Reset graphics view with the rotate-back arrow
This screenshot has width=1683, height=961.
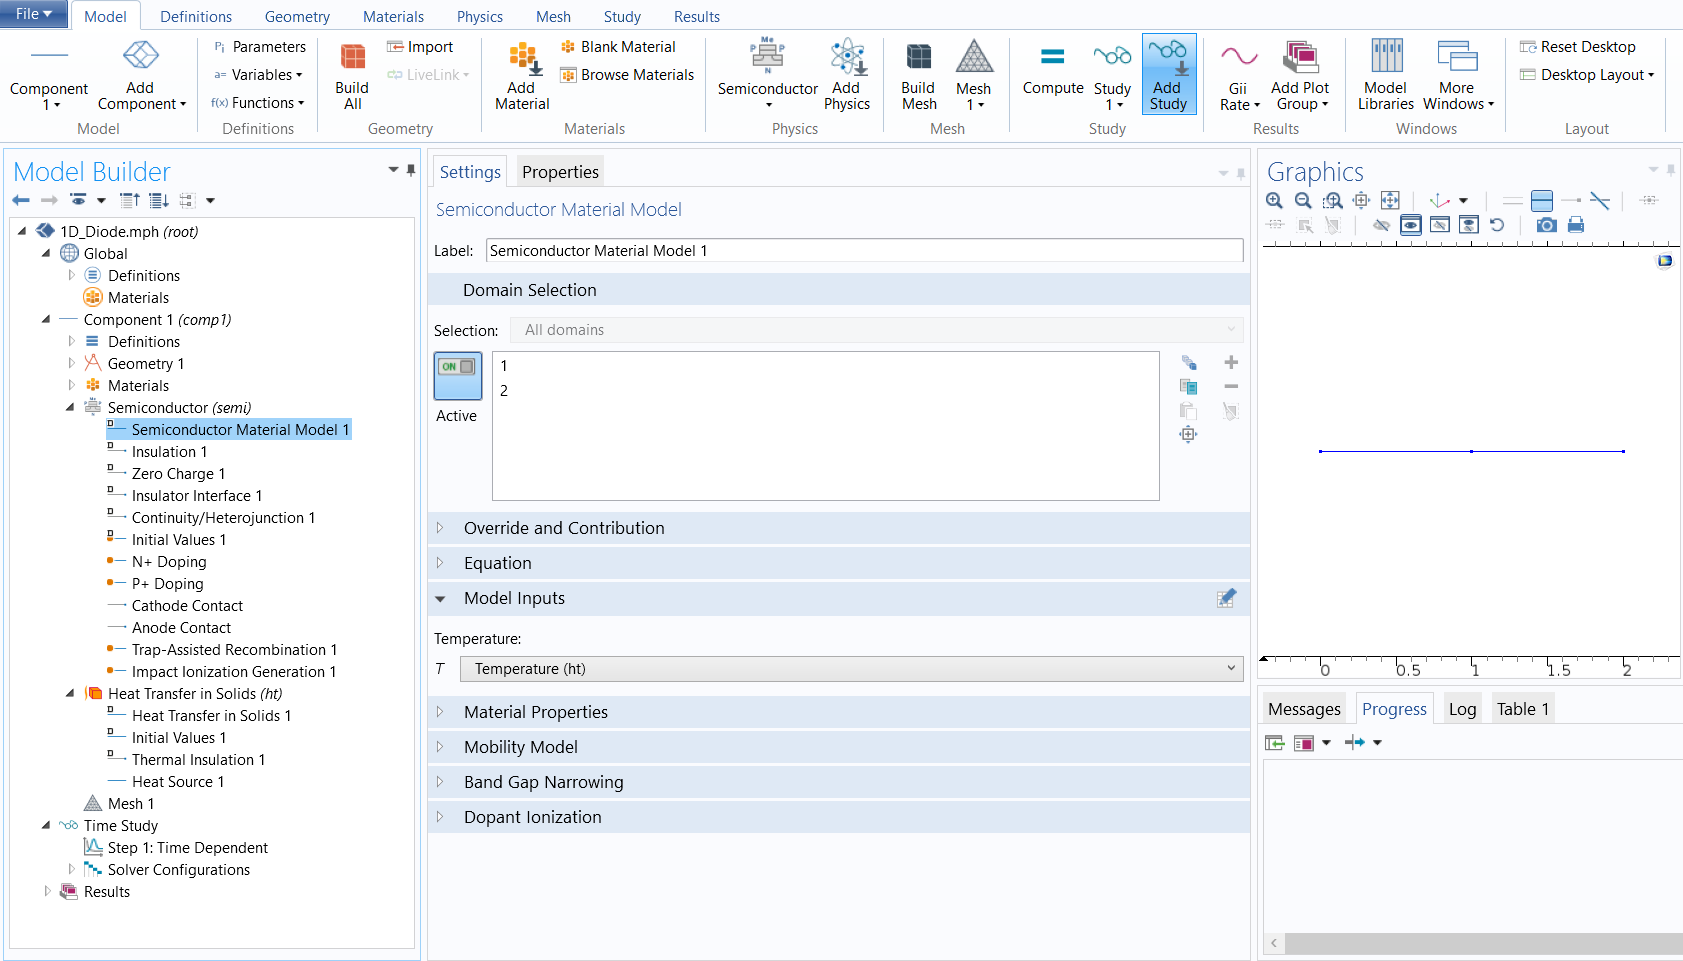coord(1497,225)
